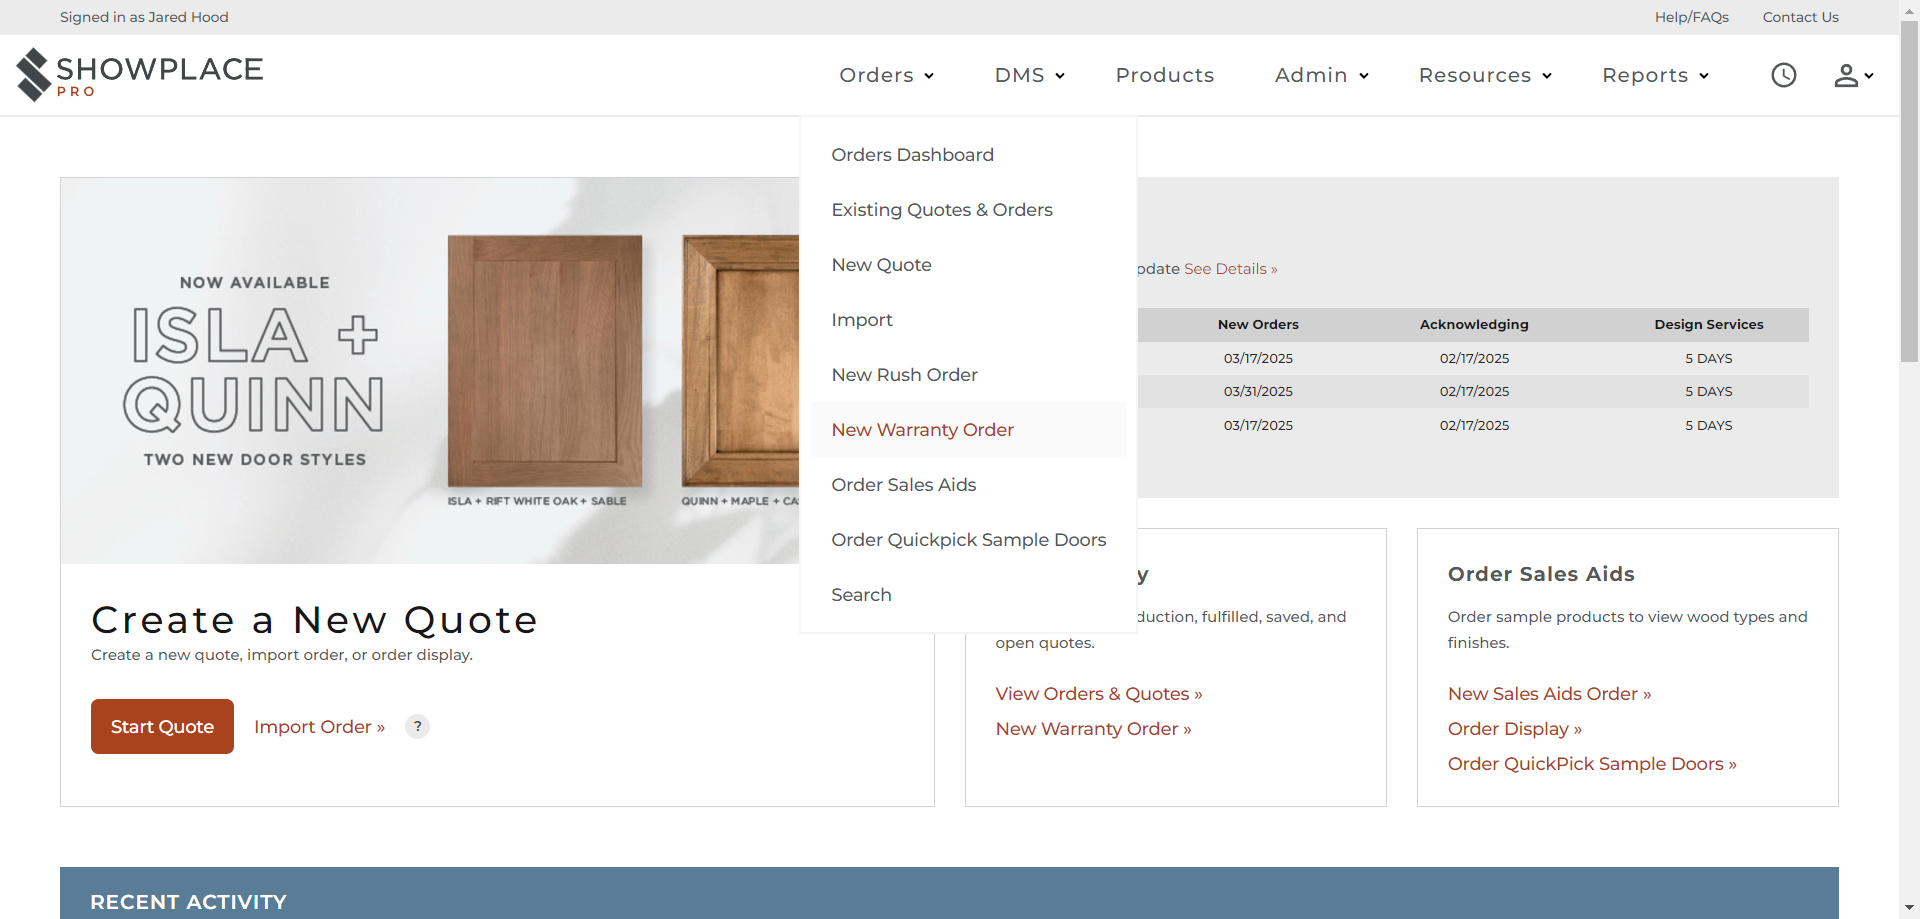Open the user account profile icon

[x=1853, y=75]
